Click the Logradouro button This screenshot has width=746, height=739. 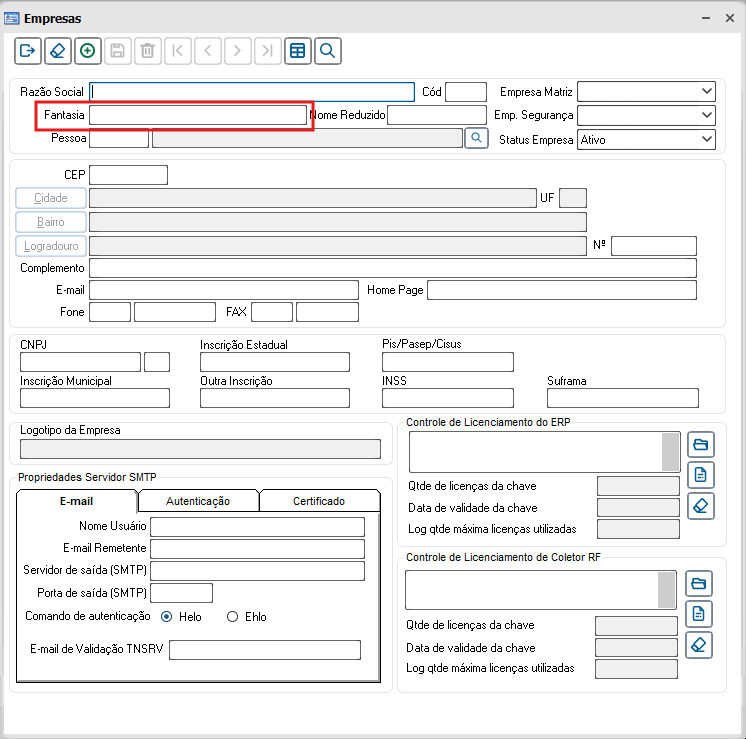(x=51, y=246)
